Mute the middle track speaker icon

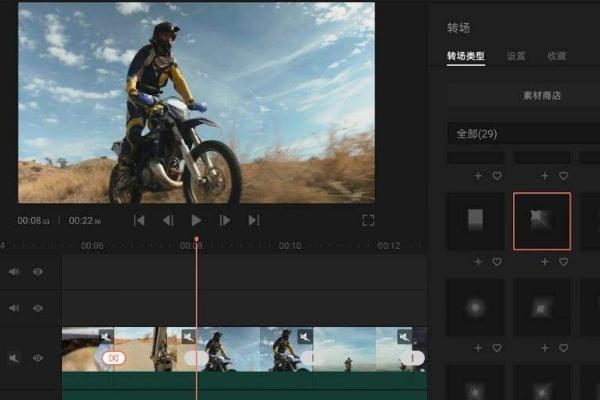click(x=14, y=308)
